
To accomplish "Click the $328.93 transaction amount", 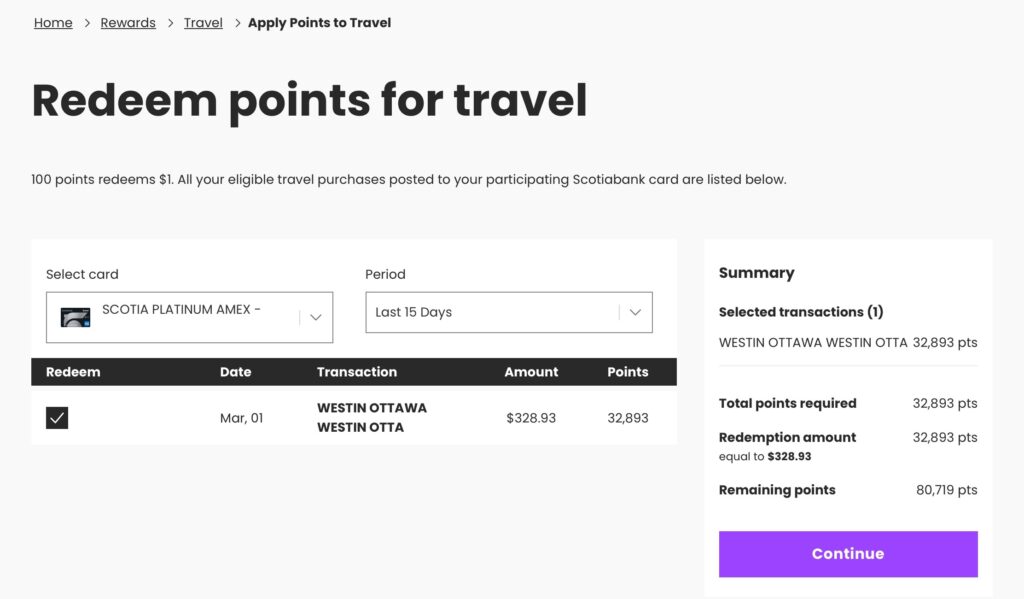I will (x=531, y=418).
